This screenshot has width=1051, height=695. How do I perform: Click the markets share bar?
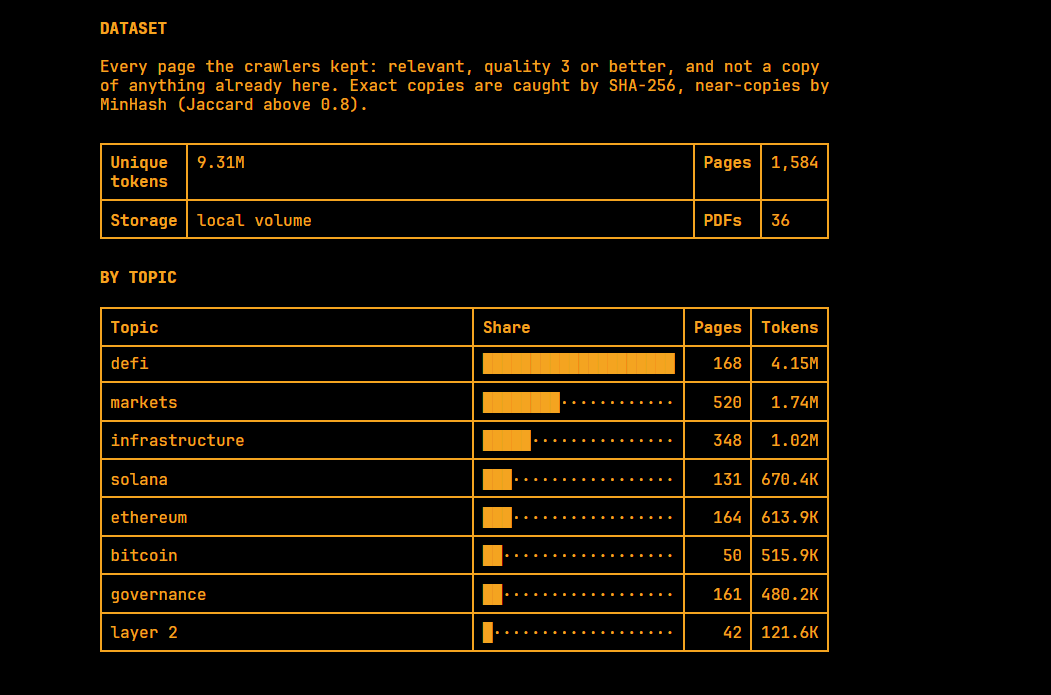[x=578, y=402]
